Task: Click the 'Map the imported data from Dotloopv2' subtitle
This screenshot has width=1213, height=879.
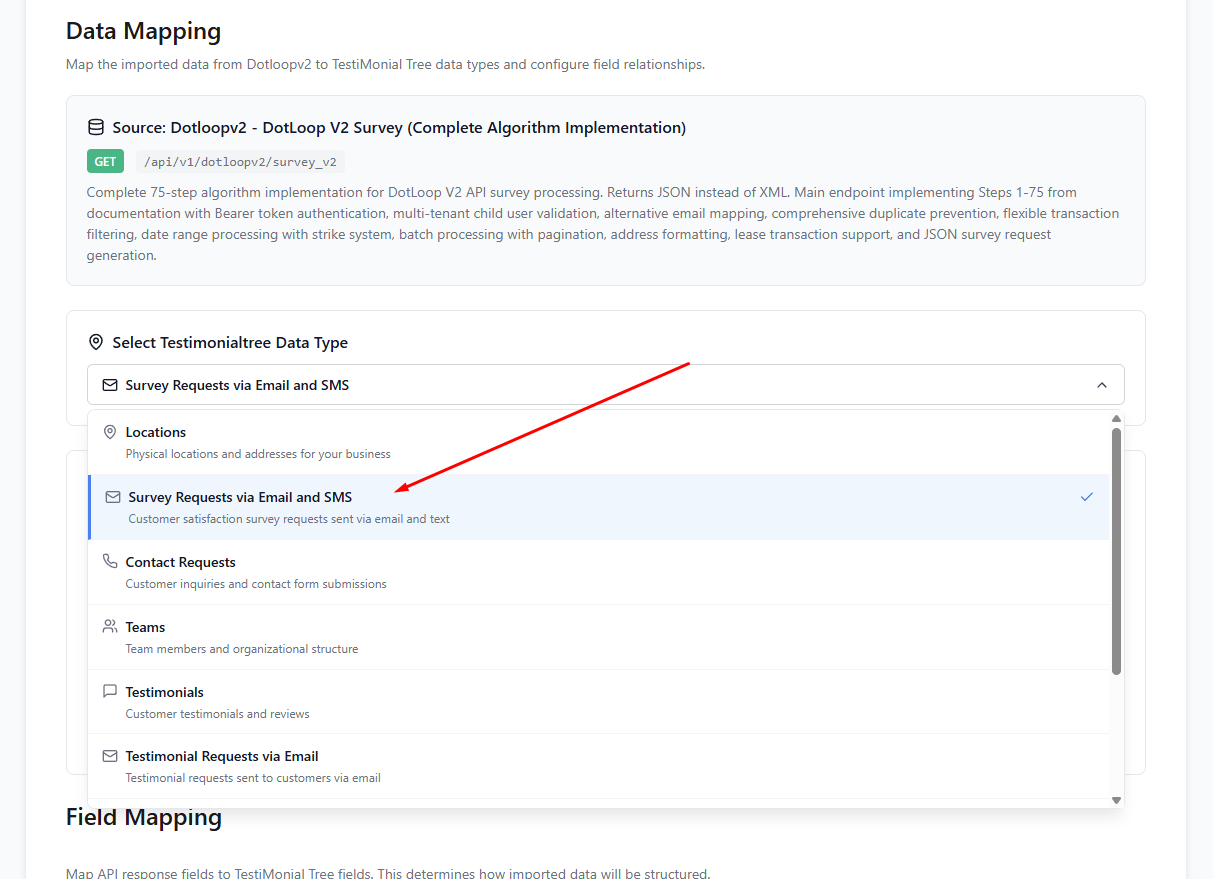Action: (385, 64)
